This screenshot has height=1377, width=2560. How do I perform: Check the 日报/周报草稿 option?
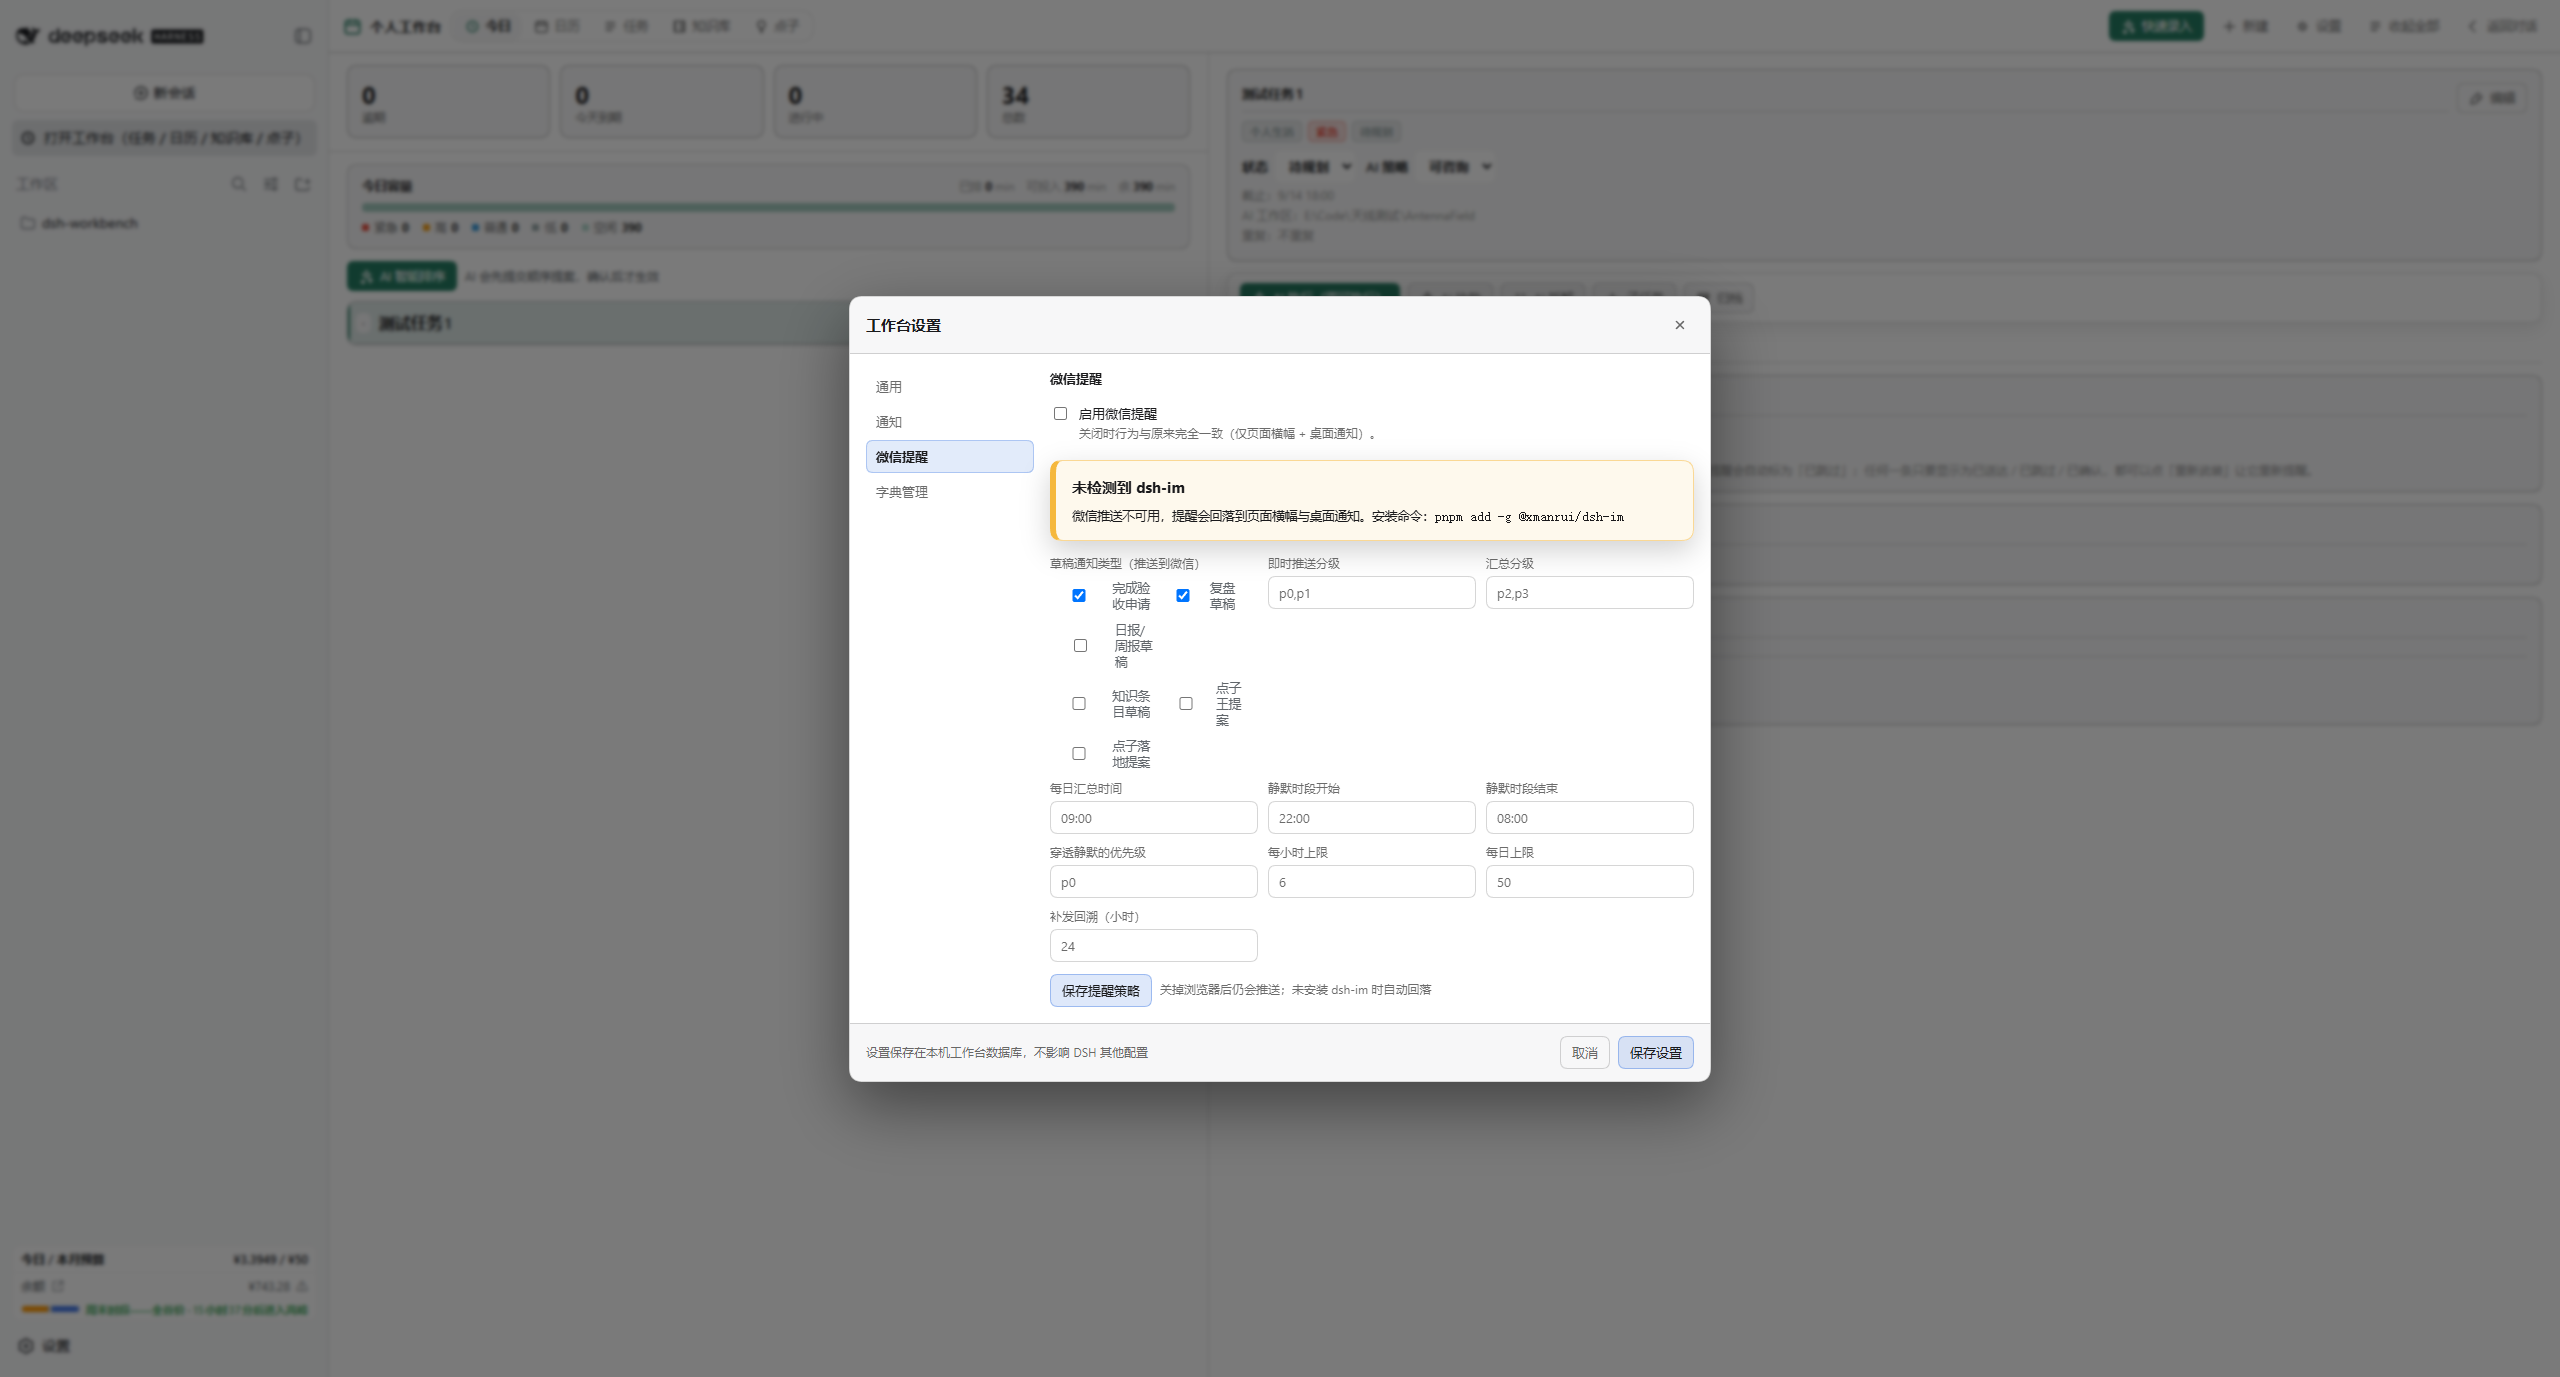tap(1080, 646)
